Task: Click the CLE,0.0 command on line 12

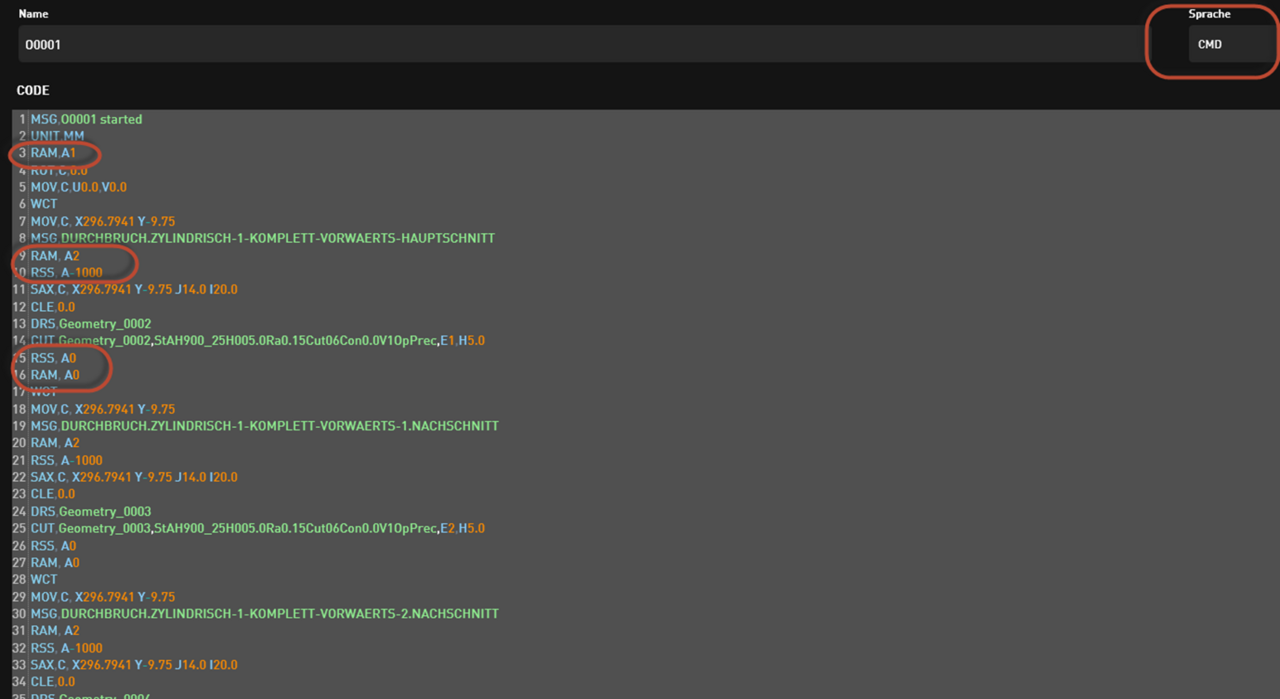Action: click(53, 307)
